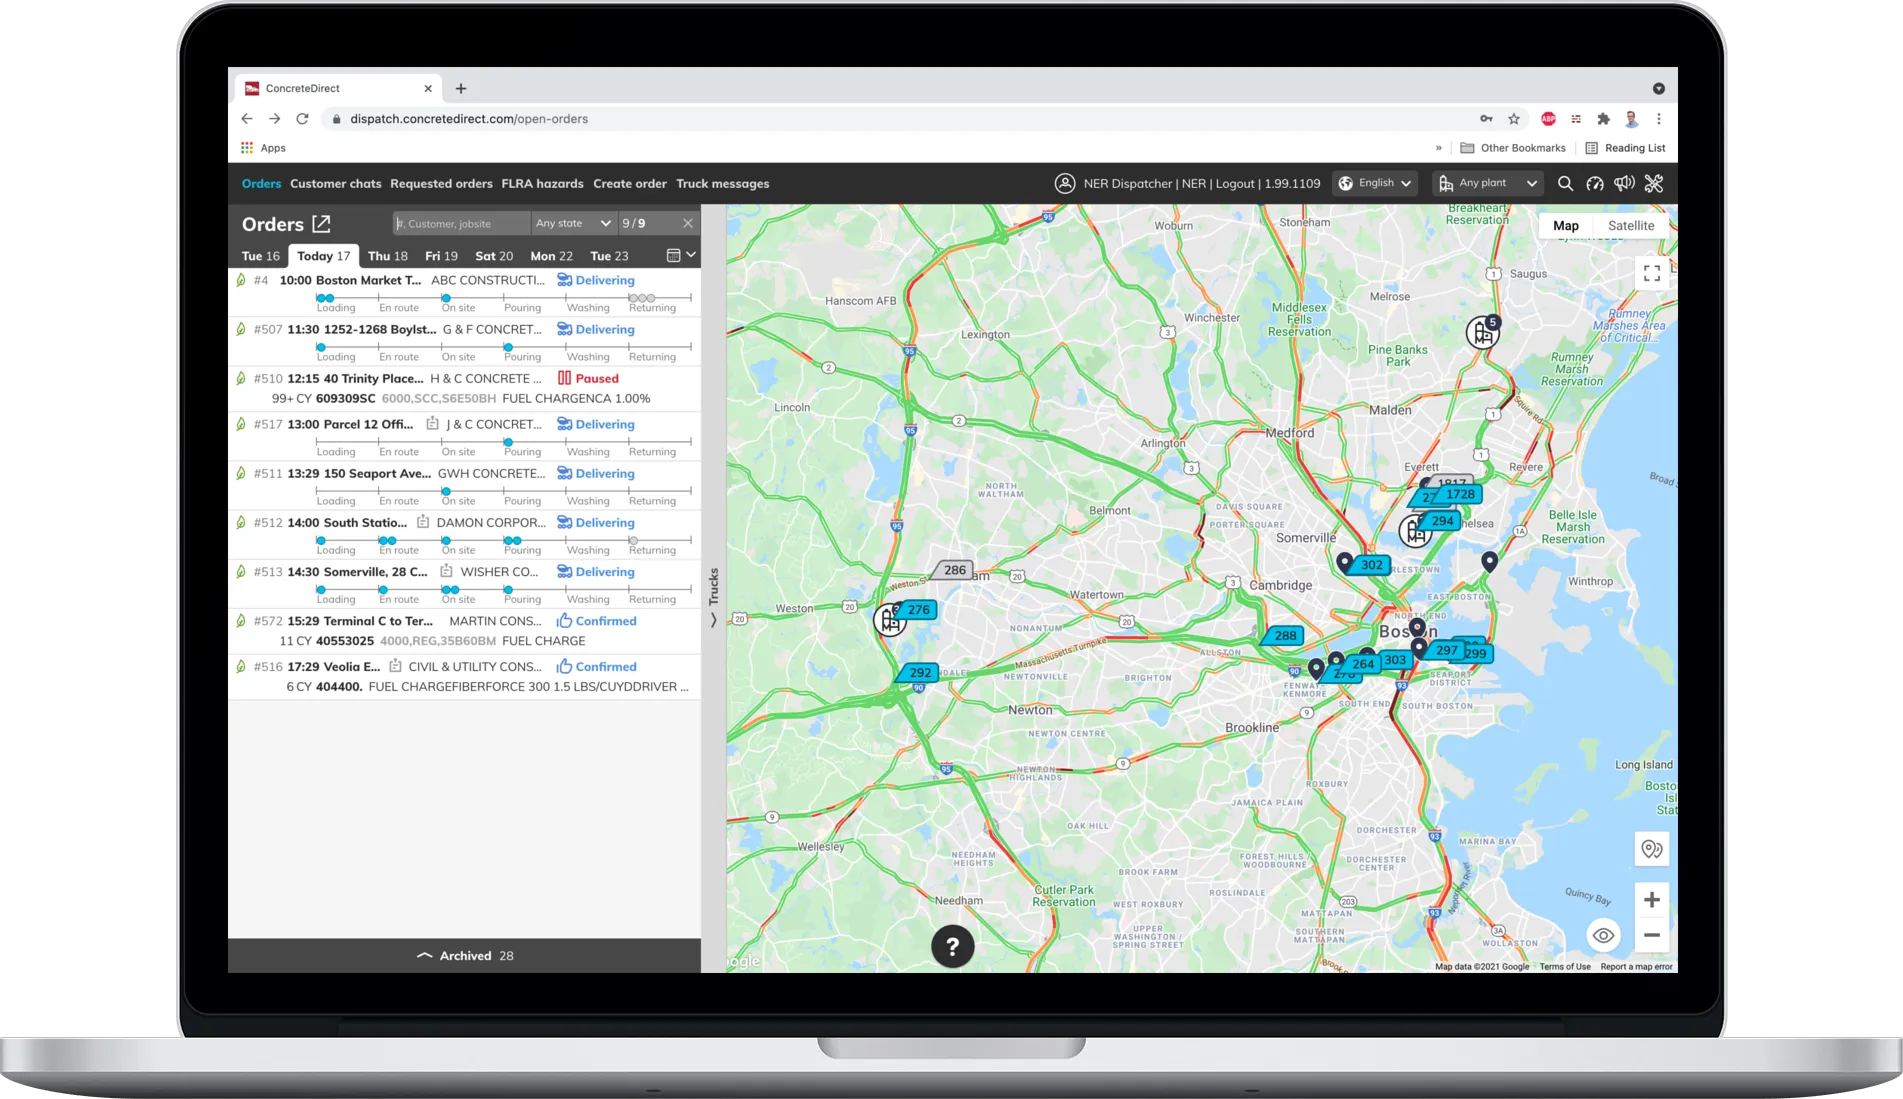1903x1099 pixels.
Task: Select the Map view type
Action: point(1565,226)
